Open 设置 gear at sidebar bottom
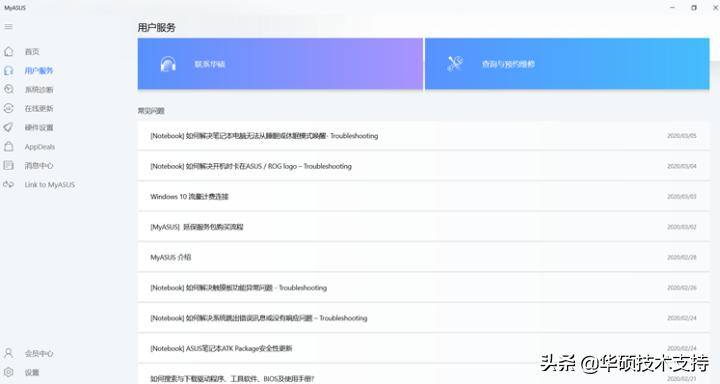This screenshot has width=720, height=384. pos(8,372)
